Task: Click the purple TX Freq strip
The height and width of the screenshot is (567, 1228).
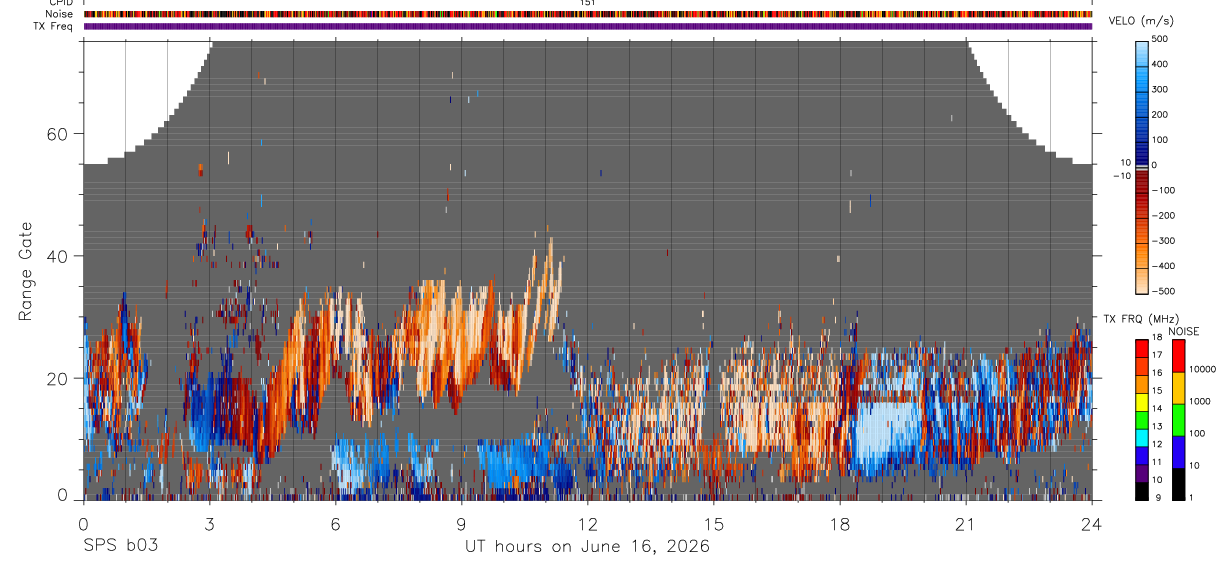Action: point(588,26)
